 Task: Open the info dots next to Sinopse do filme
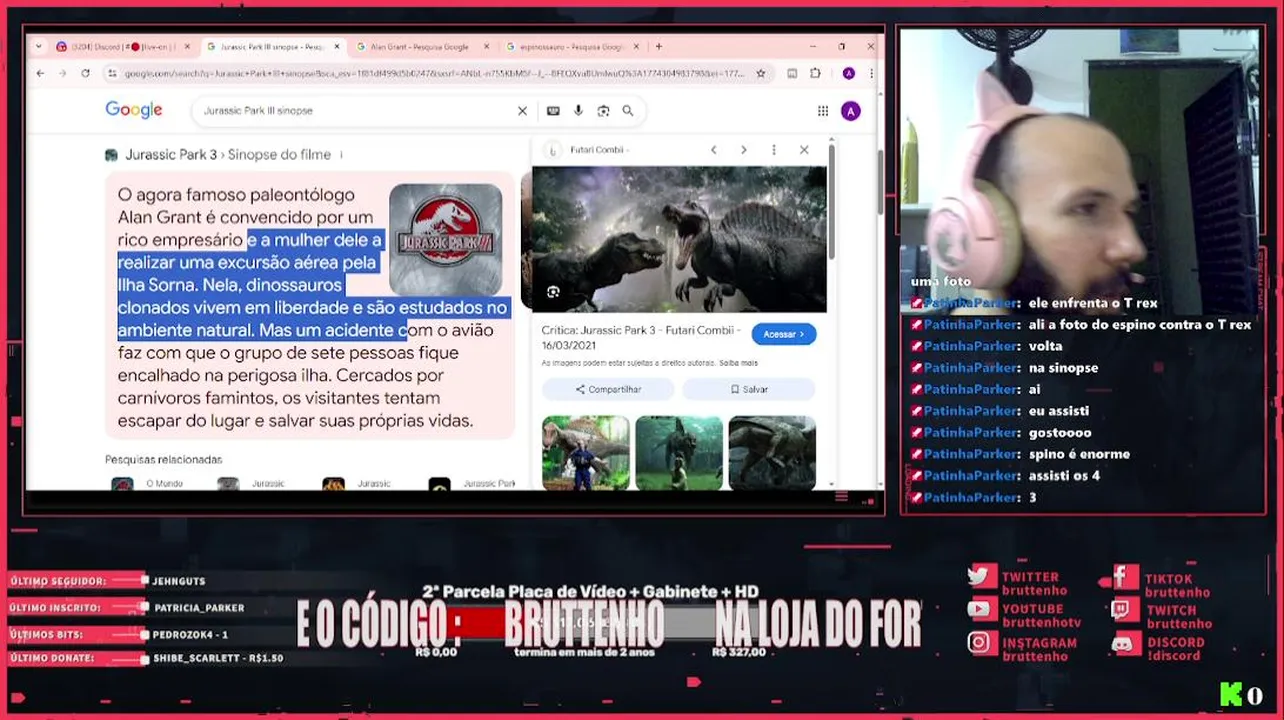342,155
